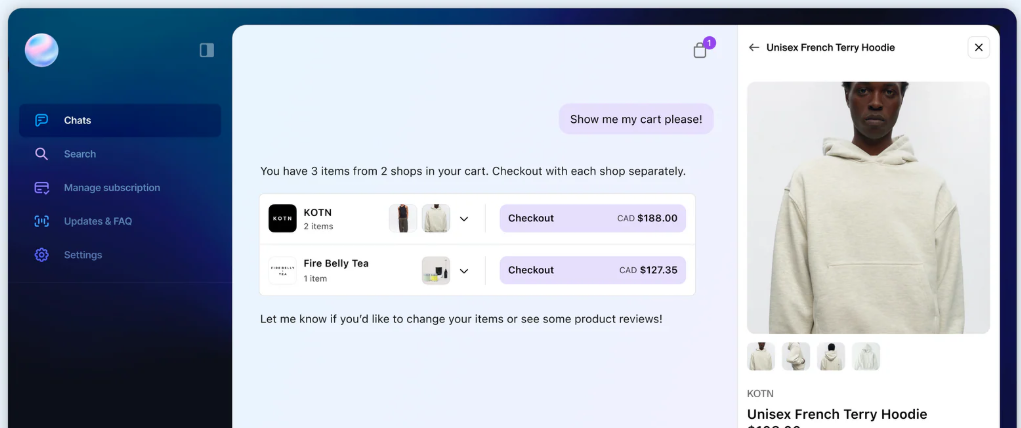Click the 'Let me know if you'd like' message
Image resolution: width=1021 pixels, height=428 pixels.
[461, 319]
